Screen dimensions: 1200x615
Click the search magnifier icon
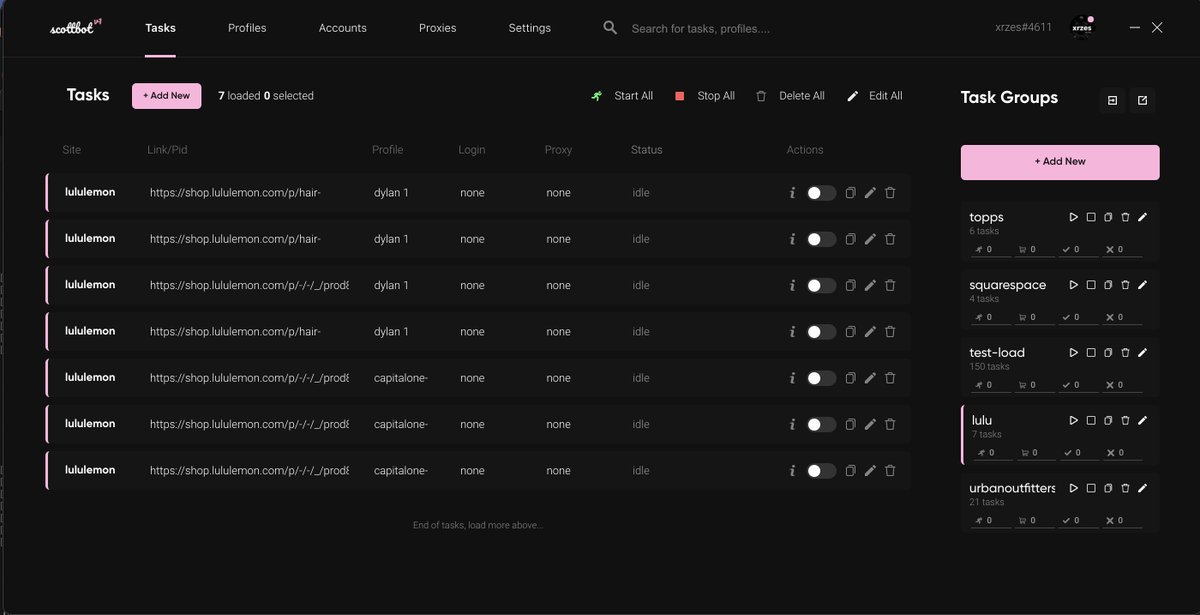(610, 28)
